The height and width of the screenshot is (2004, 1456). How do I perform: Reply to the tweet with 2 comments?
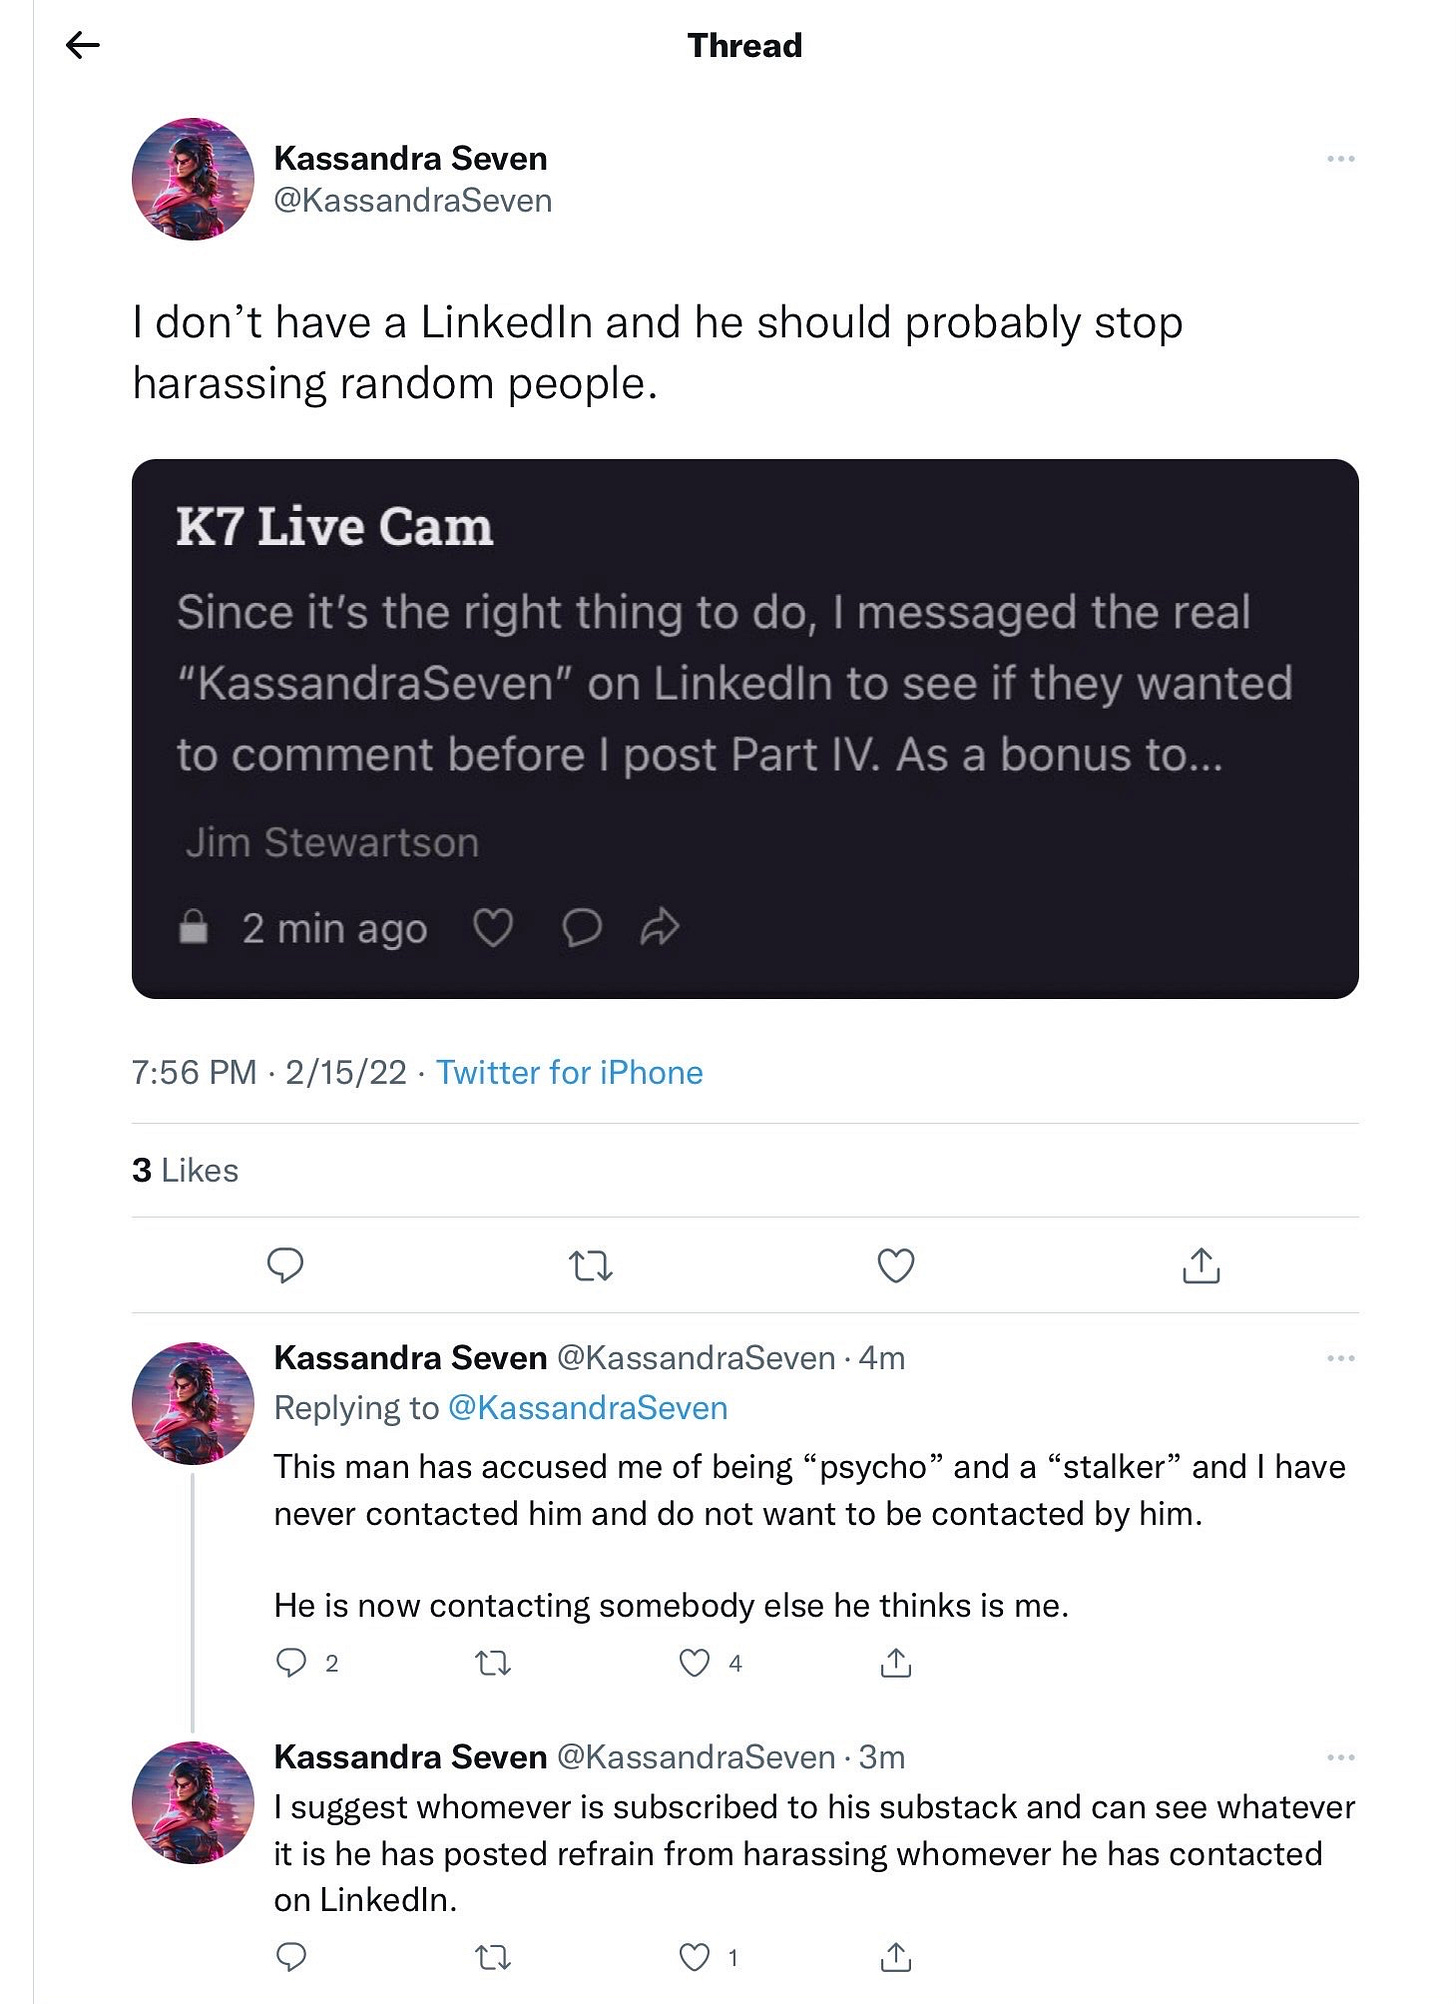(x=291, y=1663)
